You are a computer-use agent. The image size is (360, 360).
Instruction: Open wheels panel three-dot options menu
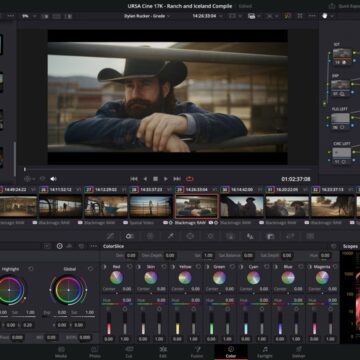[x=94, y=246]
